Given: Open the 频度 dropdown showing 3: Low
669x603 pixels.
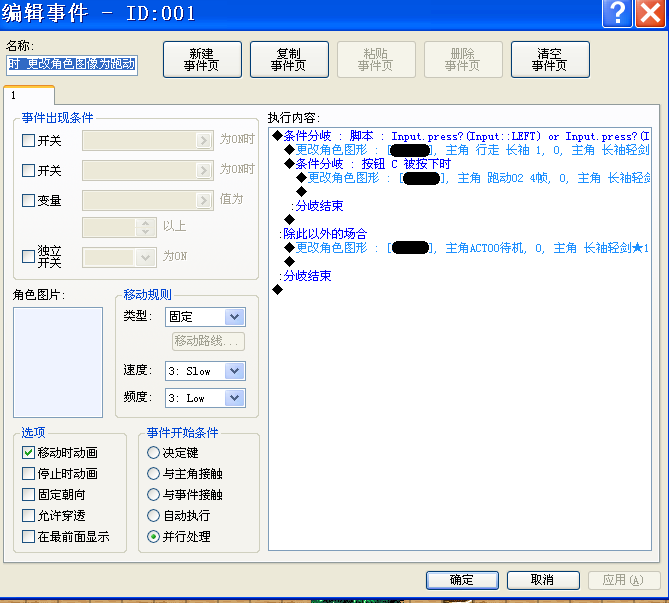Looking at the screenshot, I should coord(205,398).
